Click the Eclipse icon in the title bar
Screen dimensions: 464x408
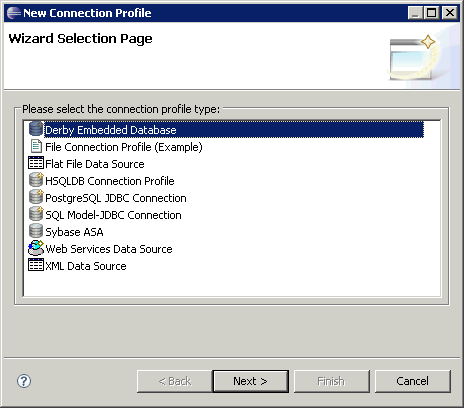(x=14, y=13)
